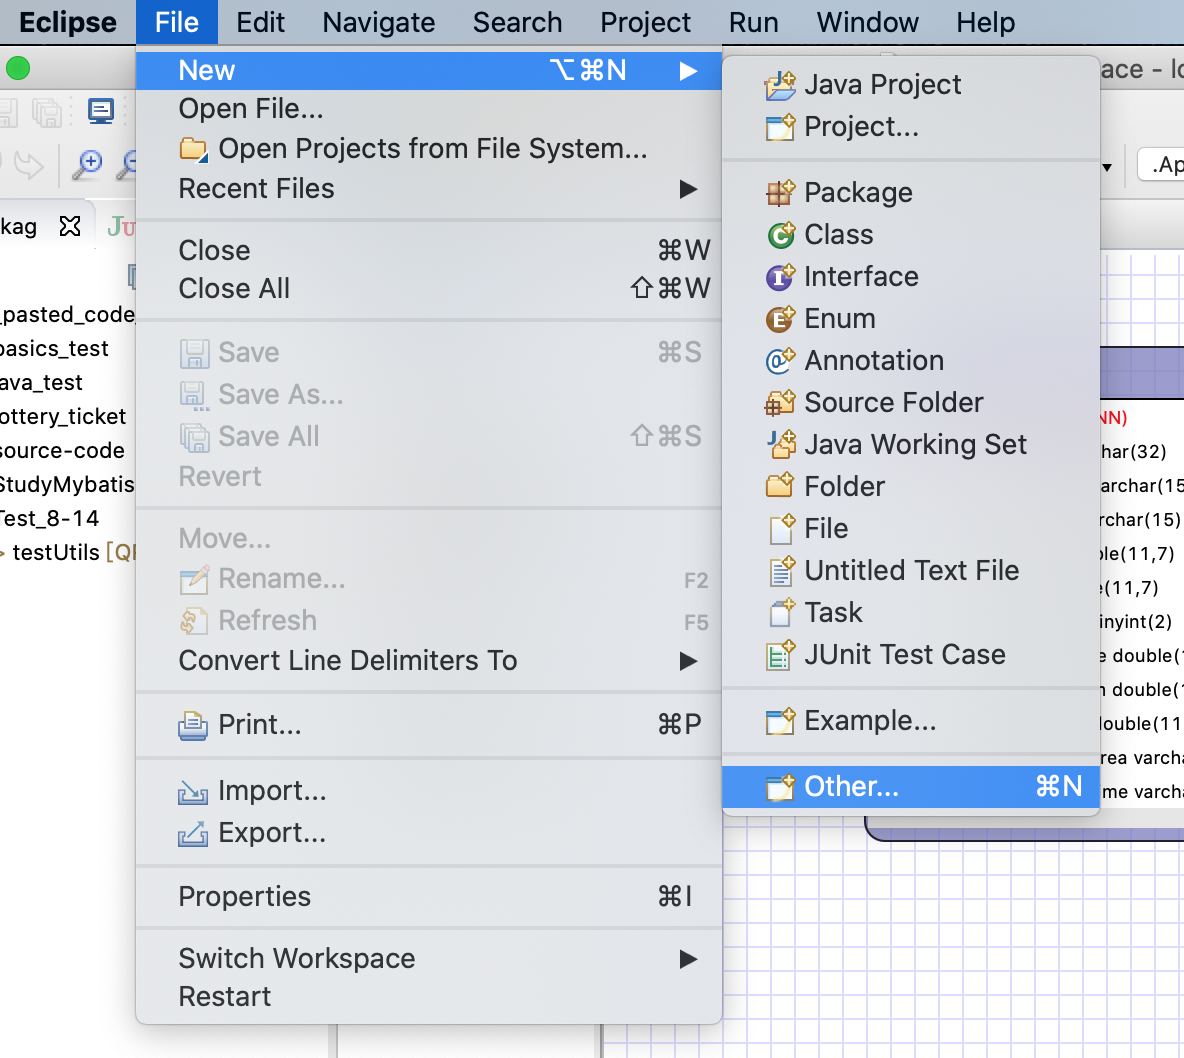1184x1058 pixels.
Task: Open the Print dialog from printer icon
Action: [x=193, y=725]
